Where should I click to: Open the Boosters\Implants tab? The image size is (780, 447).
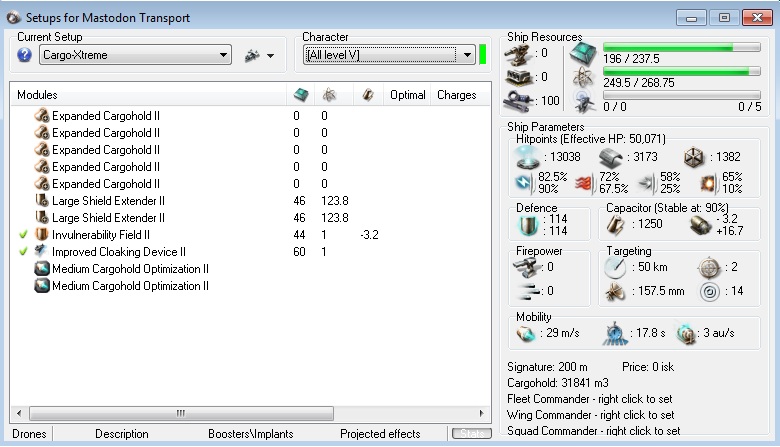tap(251, 434)
